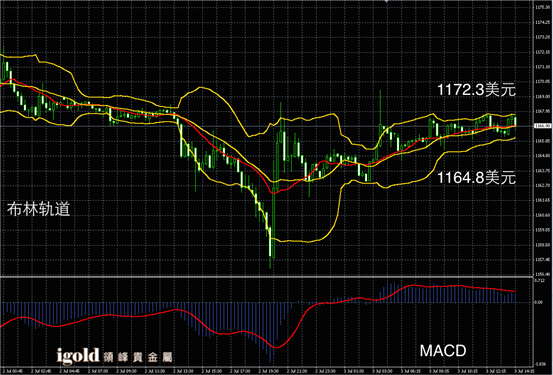Screen dimensions: 553x375
Task: Click the 1172.3美元 resistance label
Action: coord(476,90)
